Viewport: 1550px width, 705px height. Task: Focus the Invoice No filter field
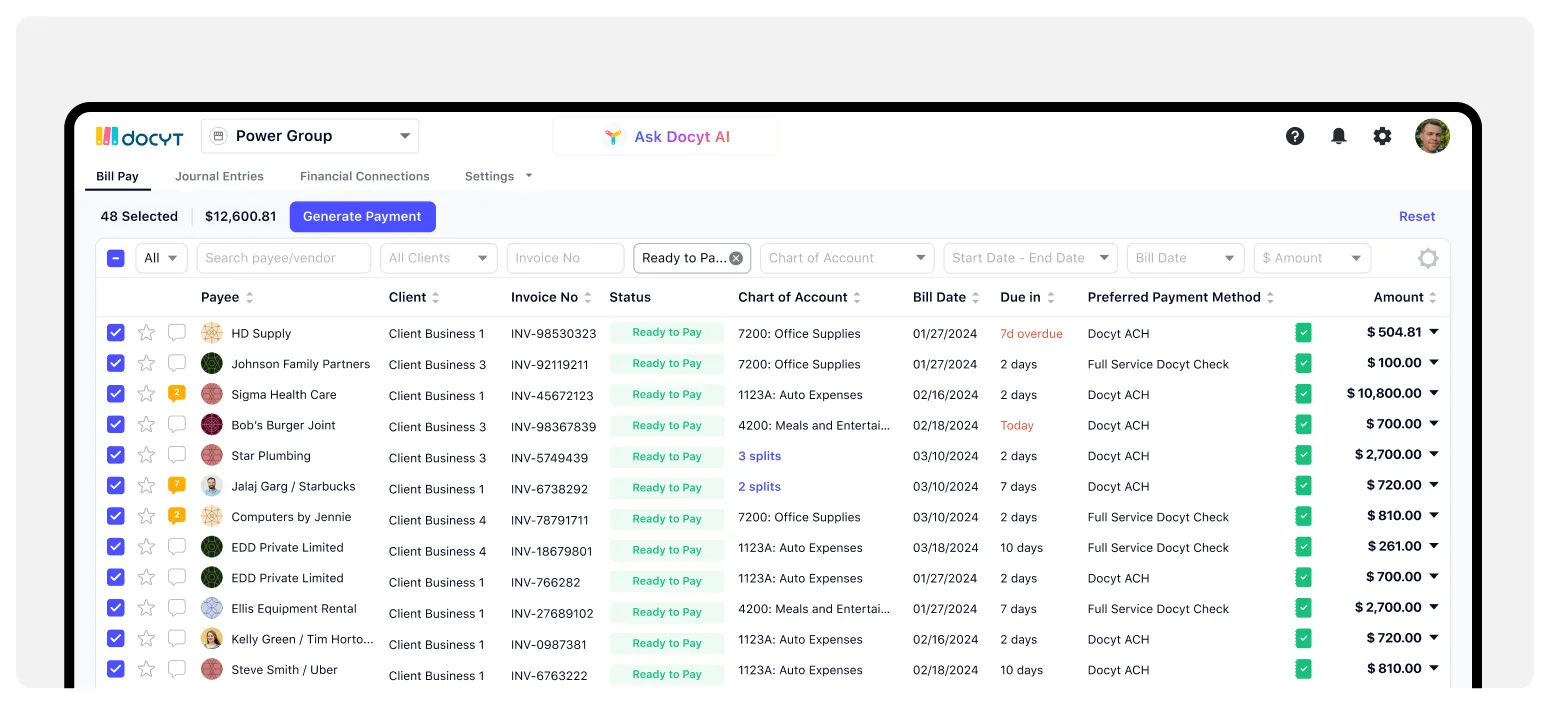[565, 258]
